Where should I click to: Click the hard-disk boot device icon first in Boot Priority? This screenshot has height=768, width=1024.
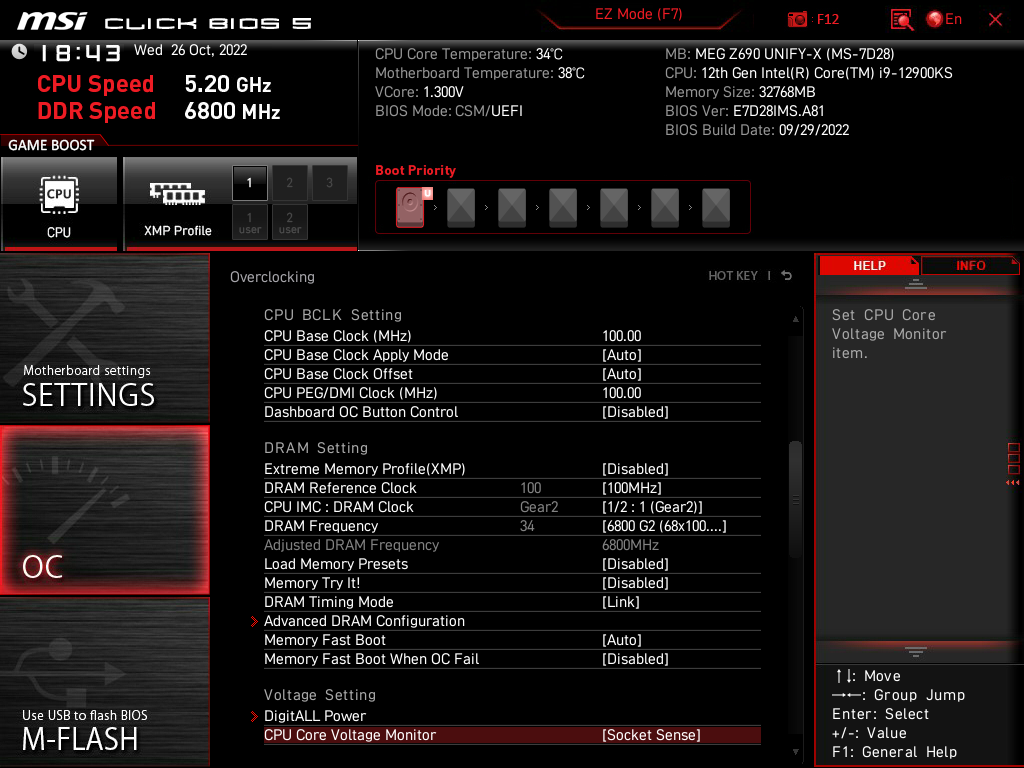tap(410, 207)
